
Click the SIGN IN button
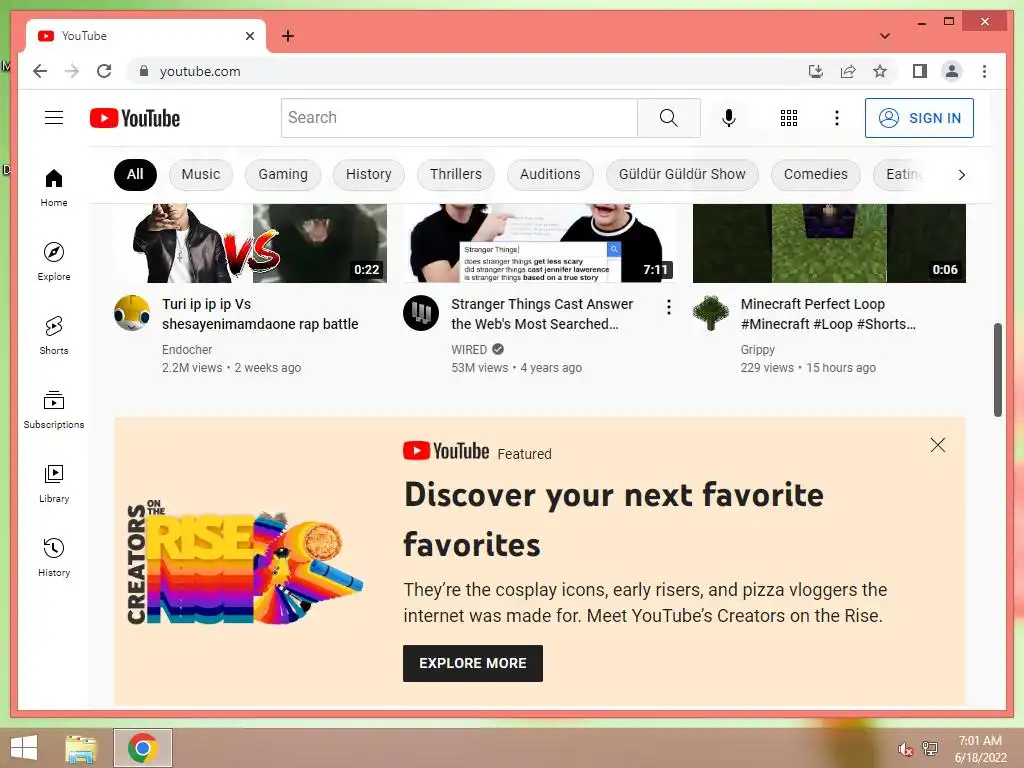coord(919,118)
